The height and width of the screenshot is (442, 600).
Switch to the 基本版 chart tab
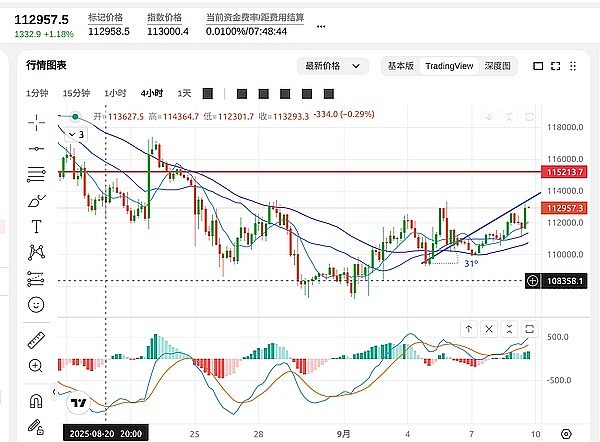400,65
